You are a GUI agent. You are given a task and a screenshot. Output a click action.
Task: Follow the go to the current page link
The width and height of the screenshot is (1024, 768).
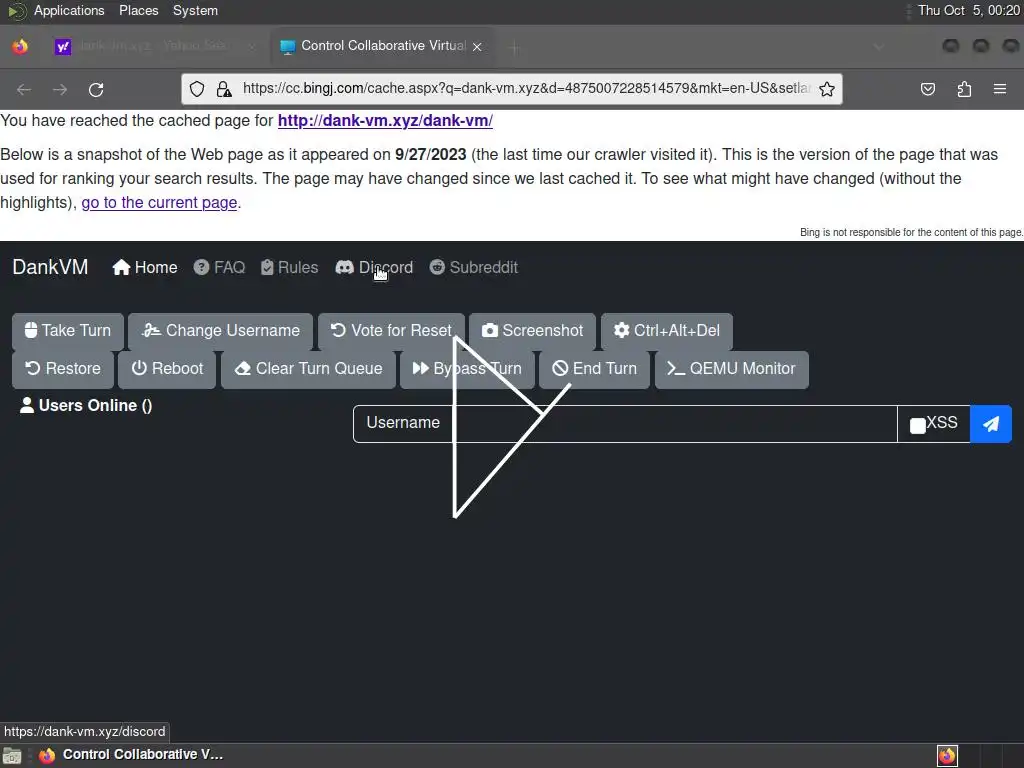(159, 202)
